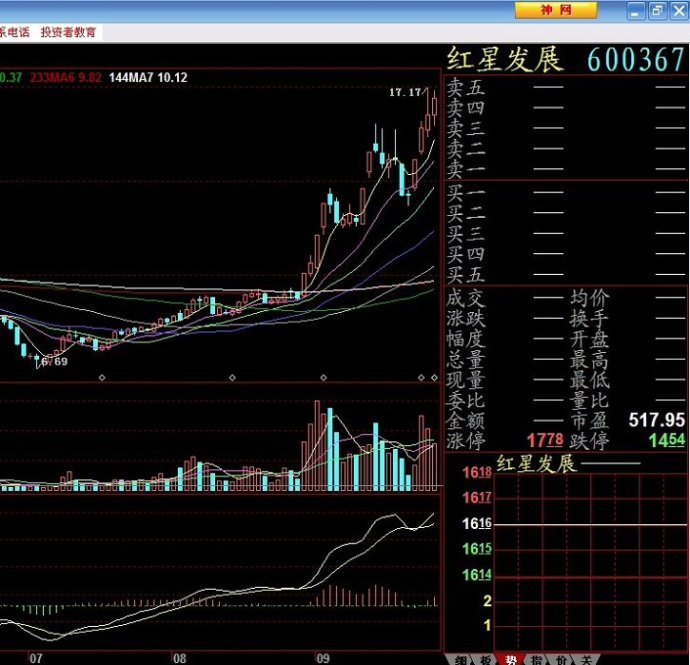The height and width of the screenshot is (665, 690).
Task: Click the 09 month marker on time axis
Action: (323, 658)
